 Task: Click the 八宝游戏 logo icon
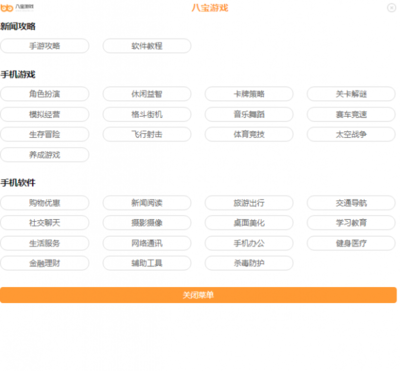tap(17, 7)
